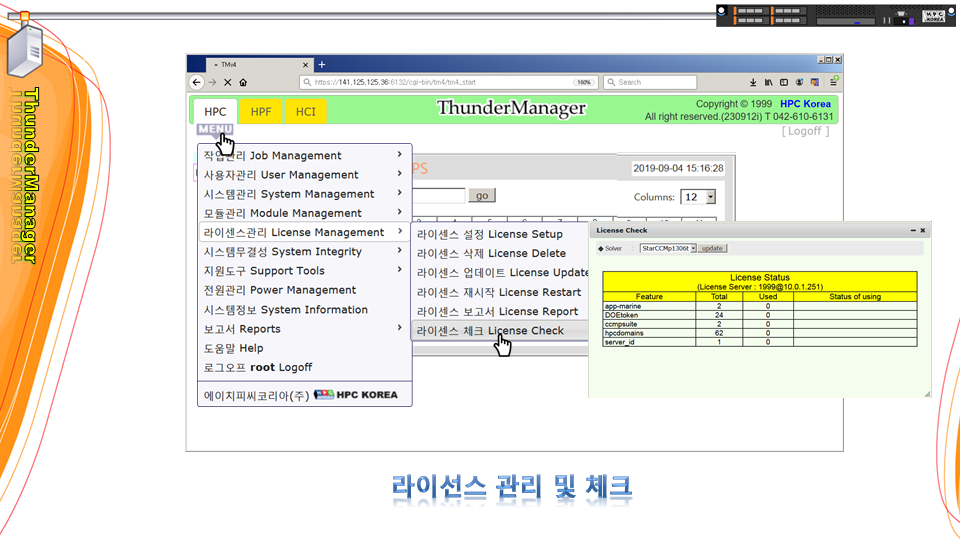The height and width of the screenshot is (540, 960).
Task: Choose License Report menu item
Action: pyautogui.click(x=497, y=312)
